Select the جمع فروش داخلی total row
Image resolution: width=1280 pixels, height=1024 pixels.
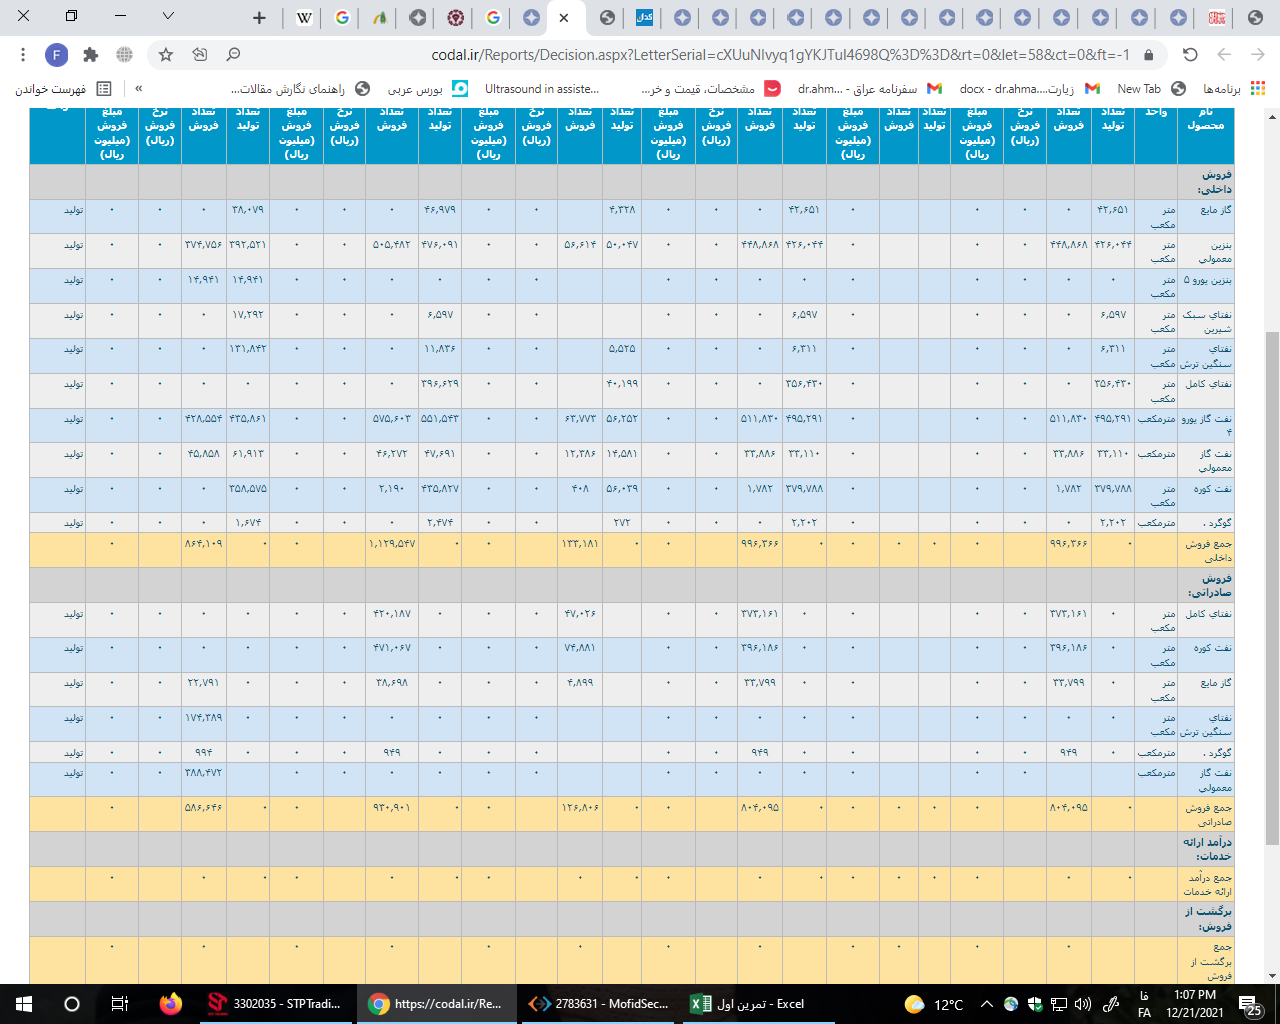[632, 550]
